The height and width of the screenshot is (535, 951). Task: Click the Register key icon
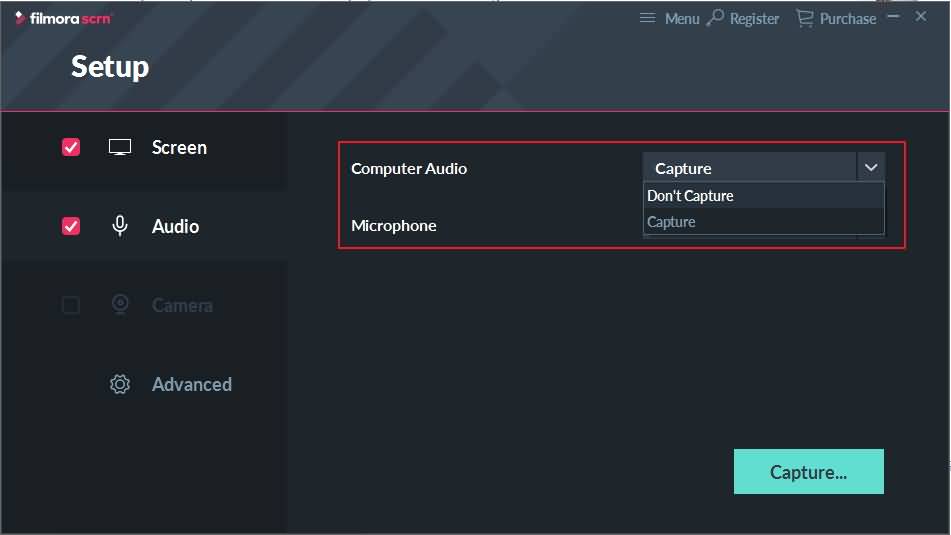click(715, 18)
